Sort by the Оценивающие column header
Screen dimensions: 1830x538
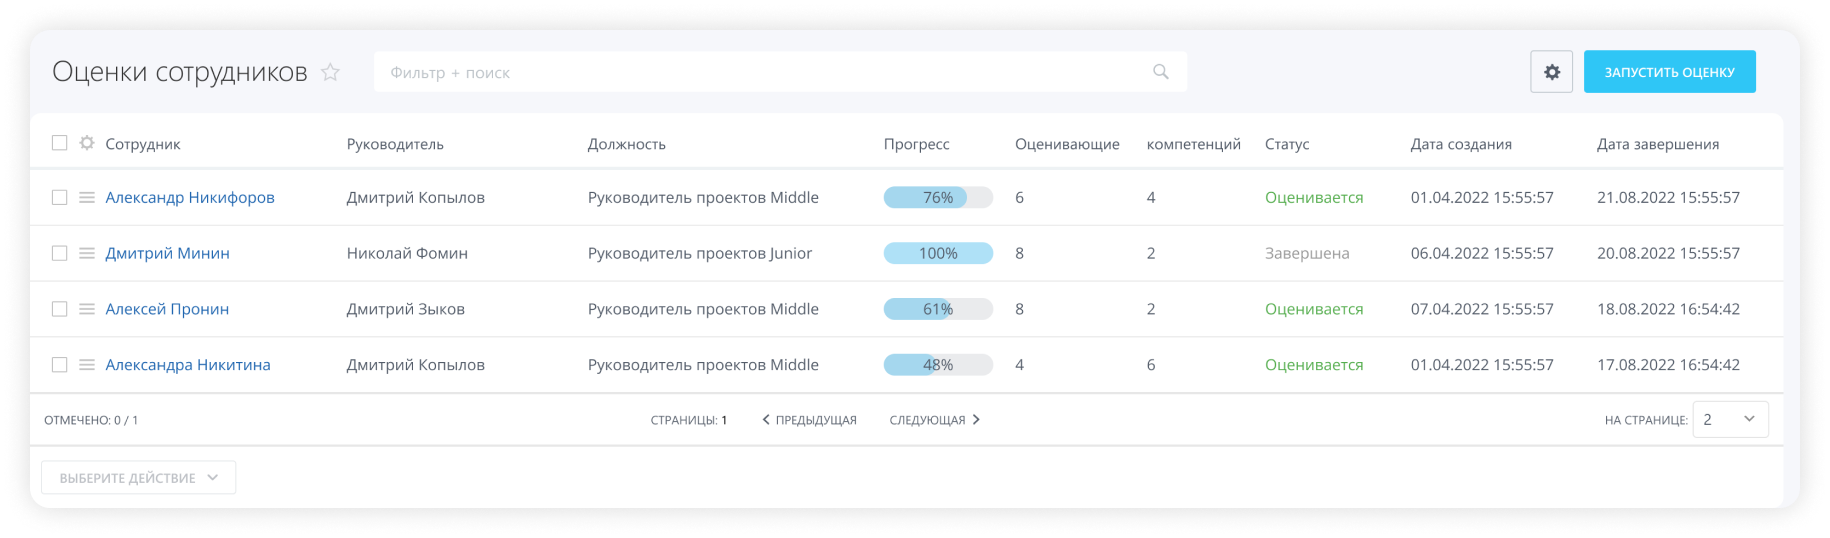(1067, 144)
